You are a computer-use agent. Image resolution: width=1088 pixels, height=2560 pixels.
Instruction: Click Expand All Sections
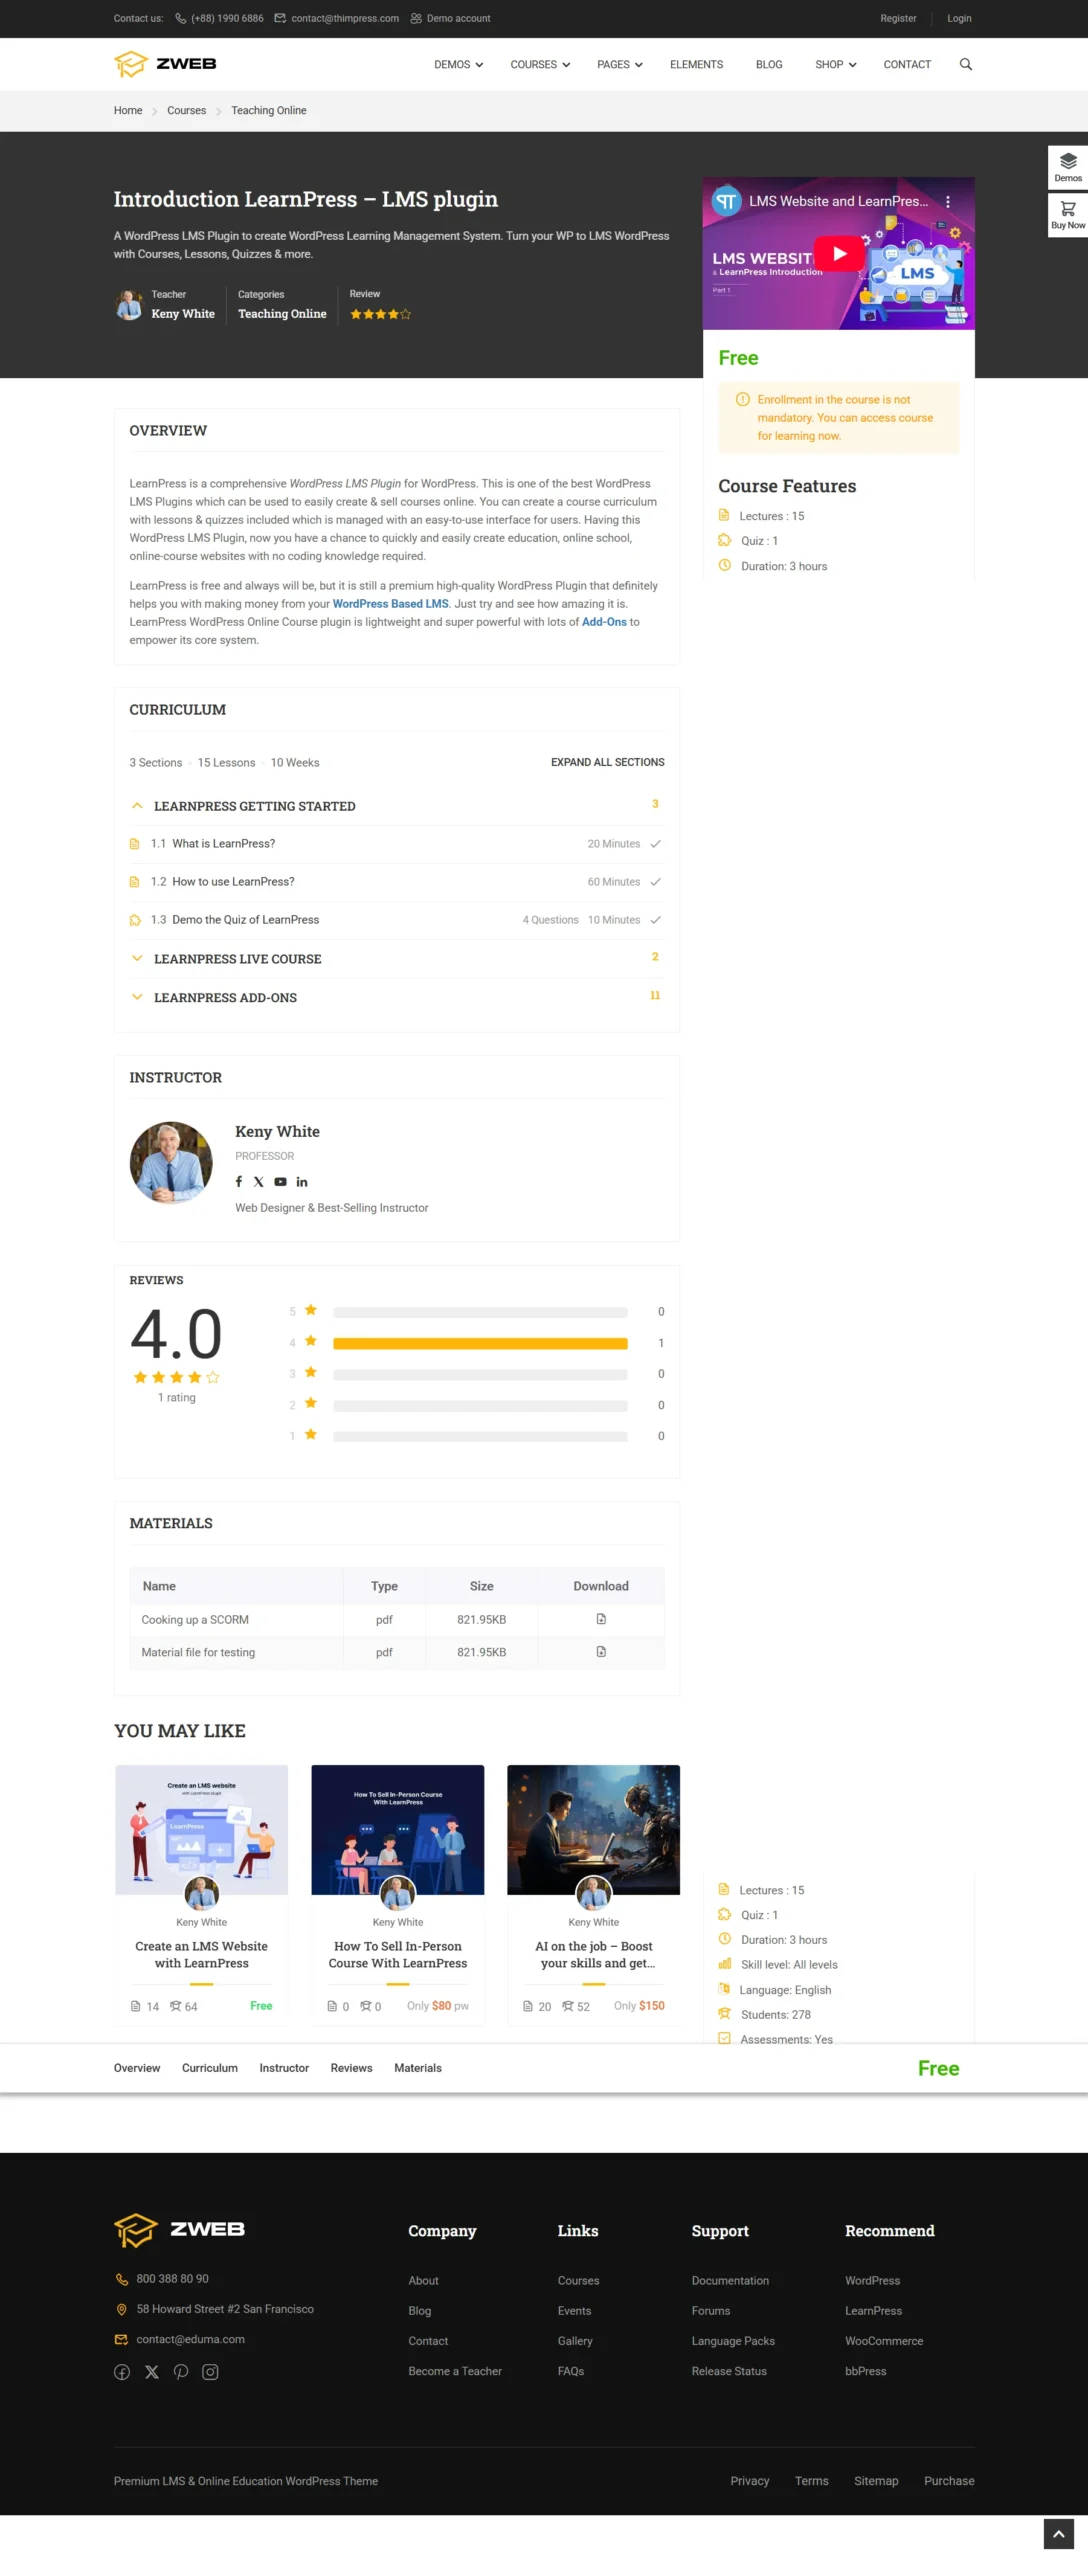607,762
